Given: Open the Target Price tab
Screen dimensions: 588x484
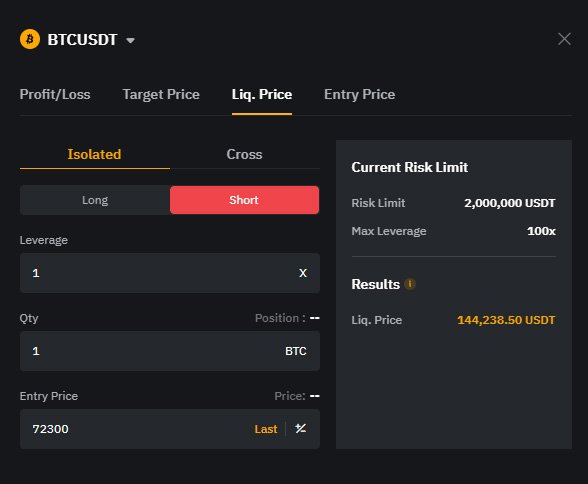Looking at the screenshot, I should 161,94.
